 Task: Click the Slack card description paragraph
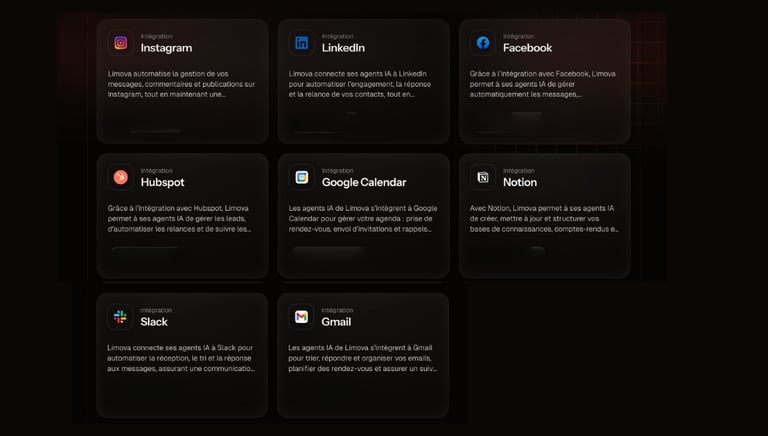click(180, 358)
